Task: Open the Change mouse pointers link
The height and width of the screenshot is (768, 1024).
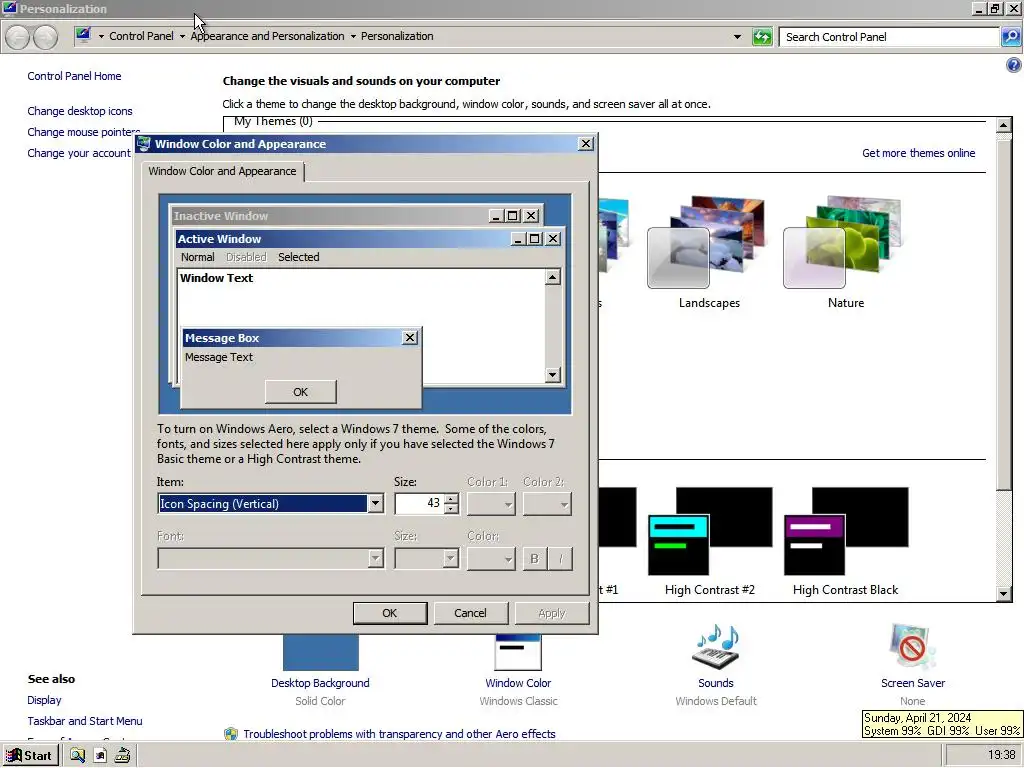Action: click(x=84, y=132)
